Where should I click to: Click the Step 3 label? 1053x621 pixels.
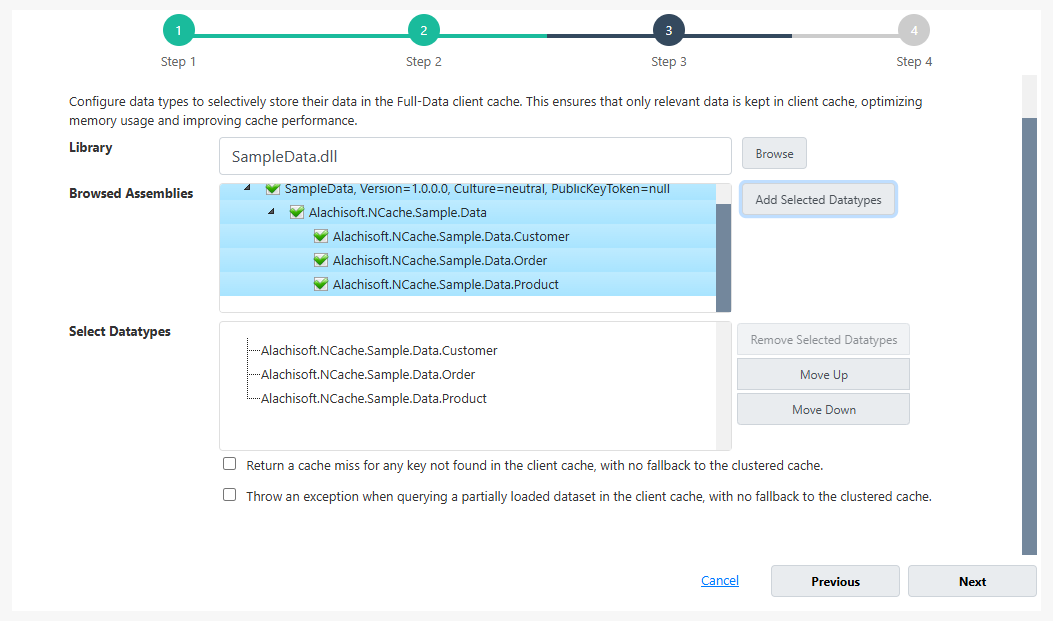click(x=669, y=62)
